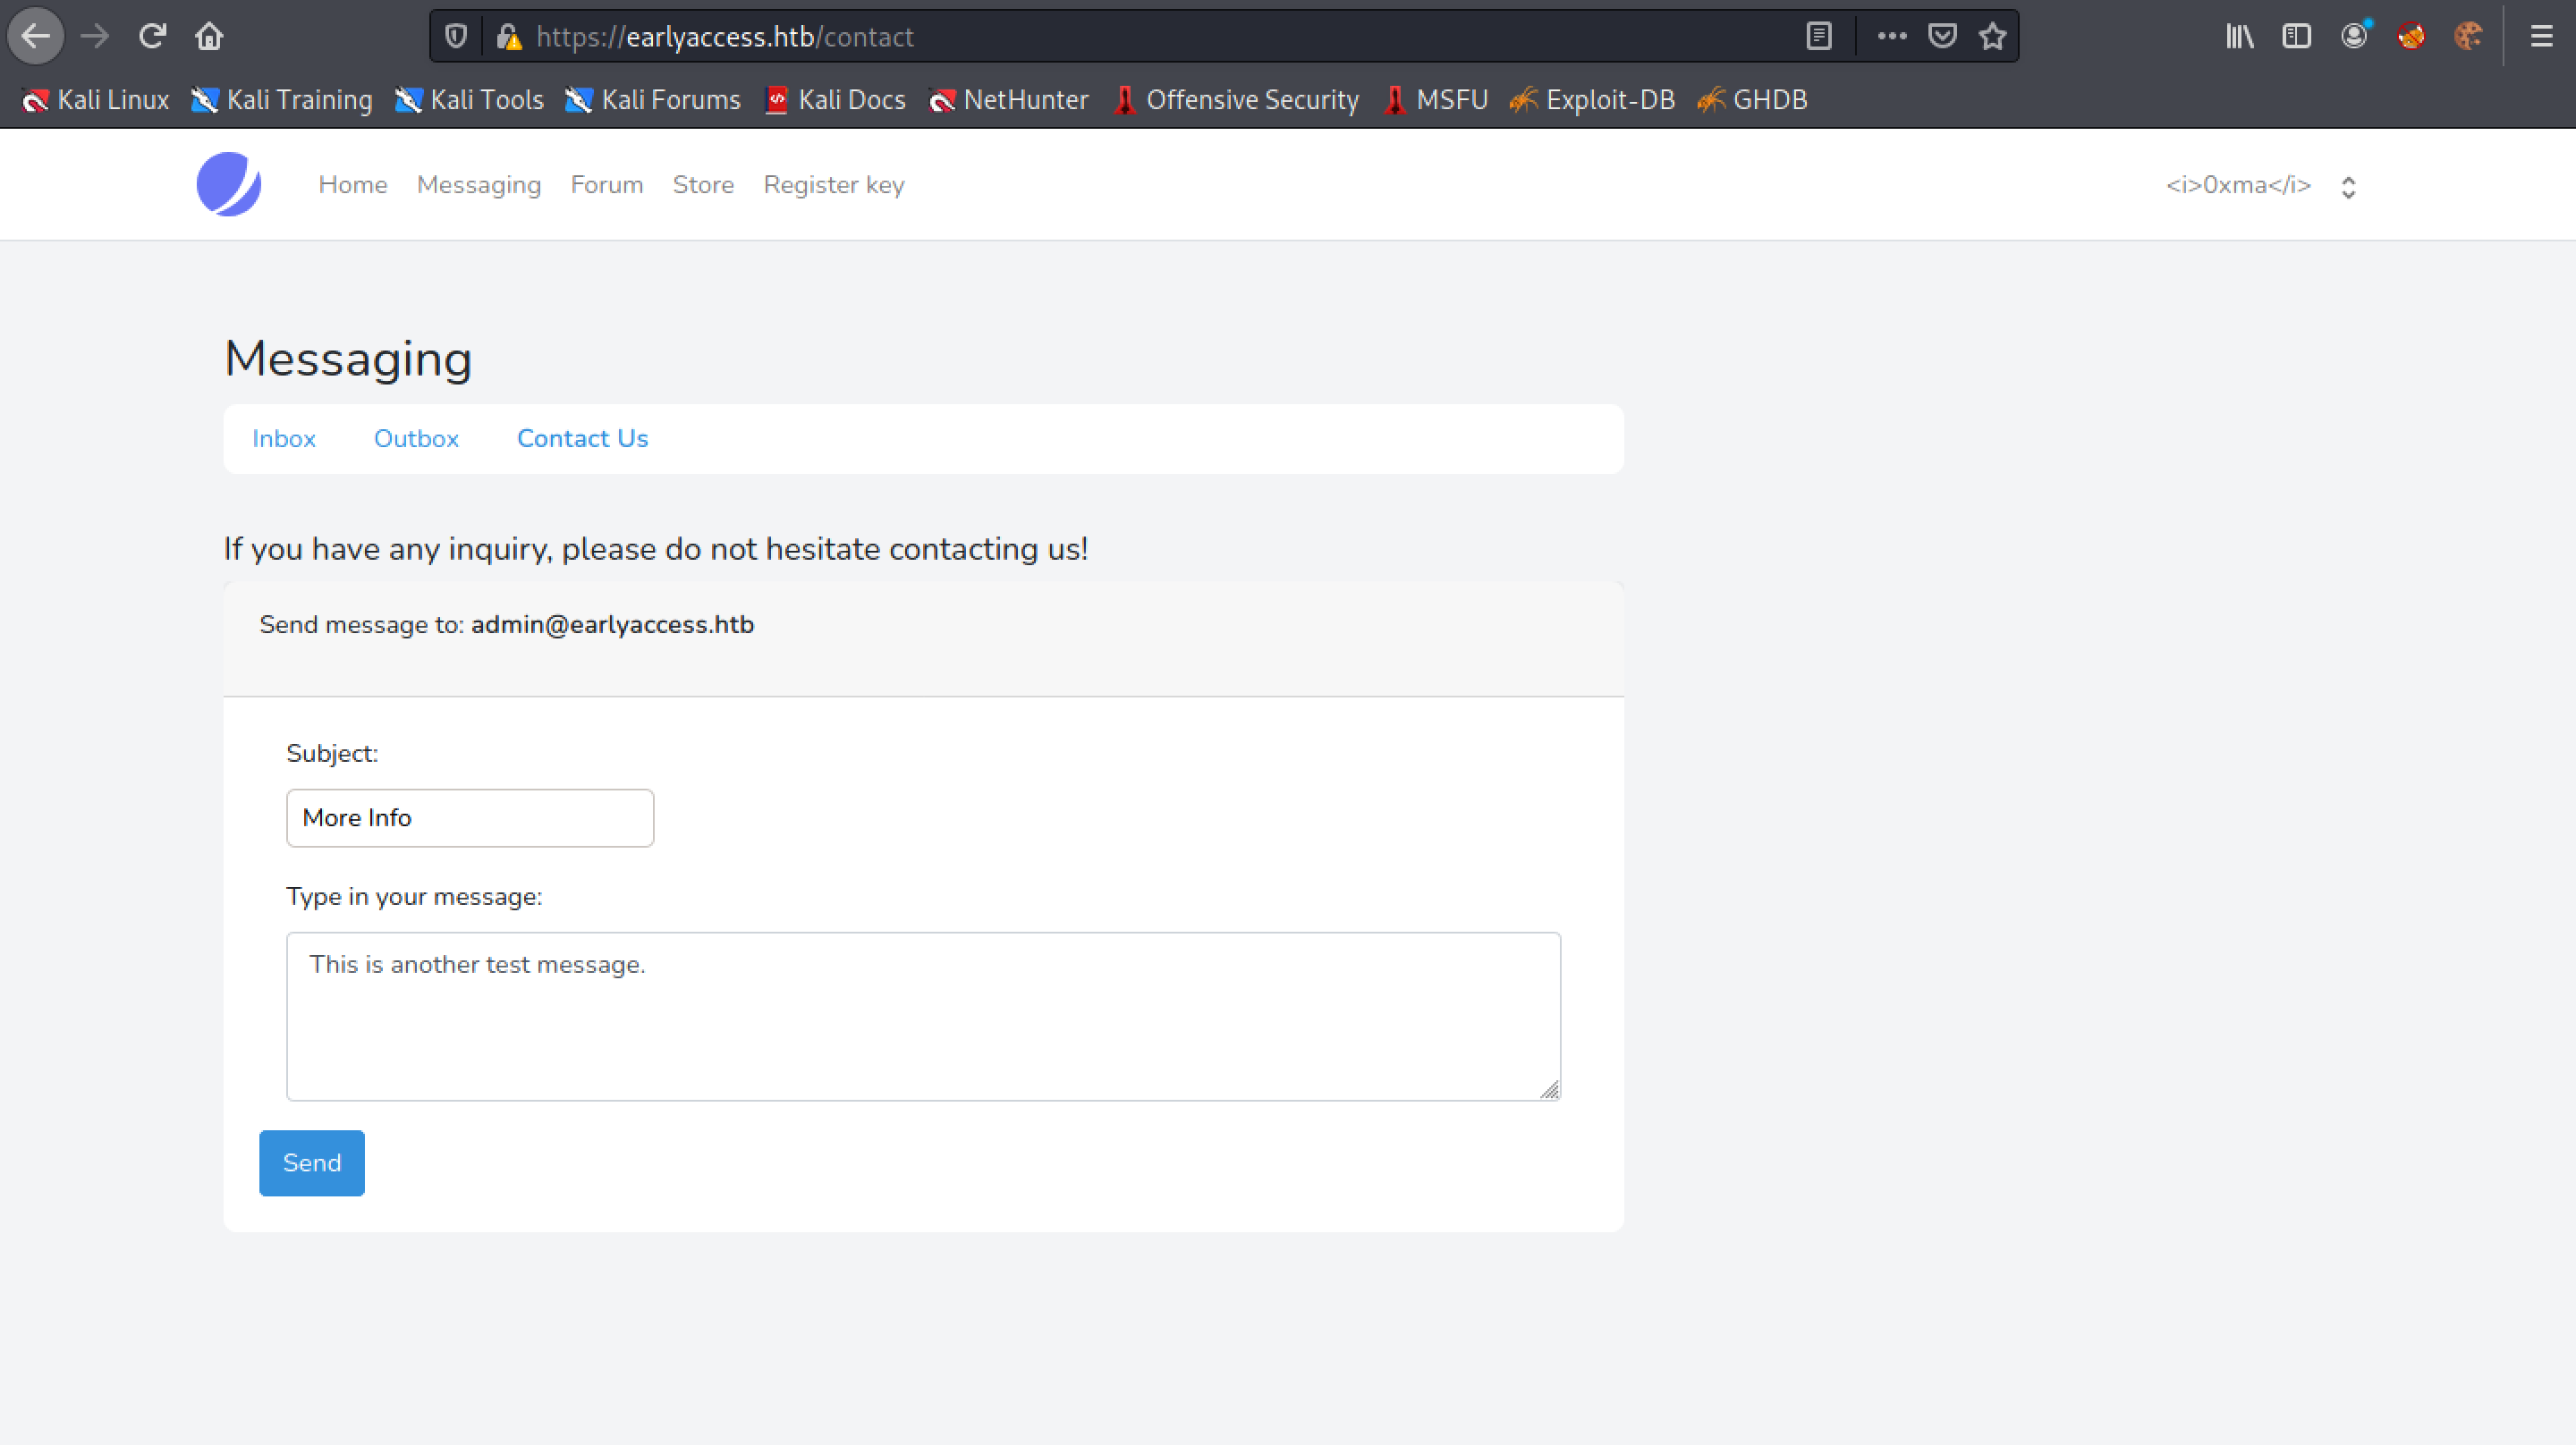Switch to the Outbox tab
This screenshot has height=1445, width=2576.
pos(416,439)
